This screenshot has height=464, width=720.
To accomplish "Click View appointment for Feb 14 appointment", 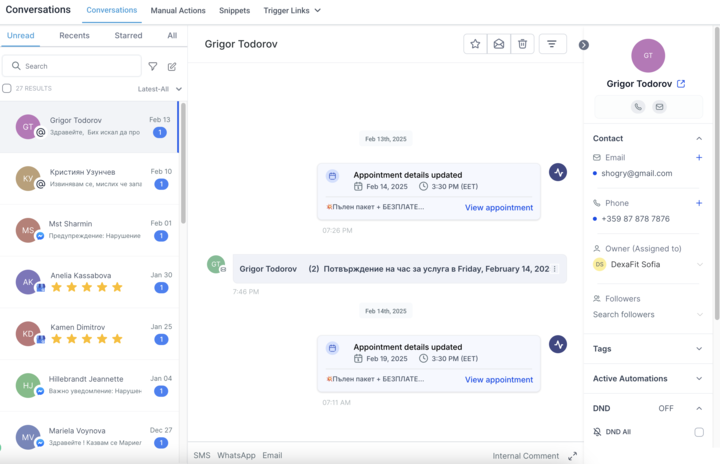I will pyautogui.click(x=498, y=208).
